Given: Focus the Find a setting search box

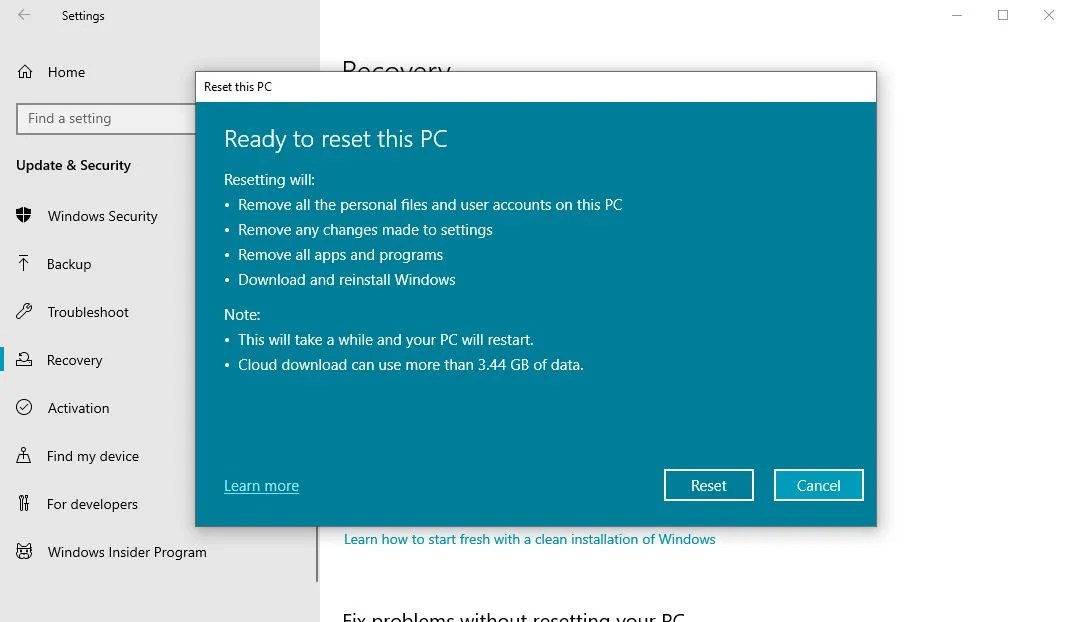Looking at the screenshot, I should point(106,119).
